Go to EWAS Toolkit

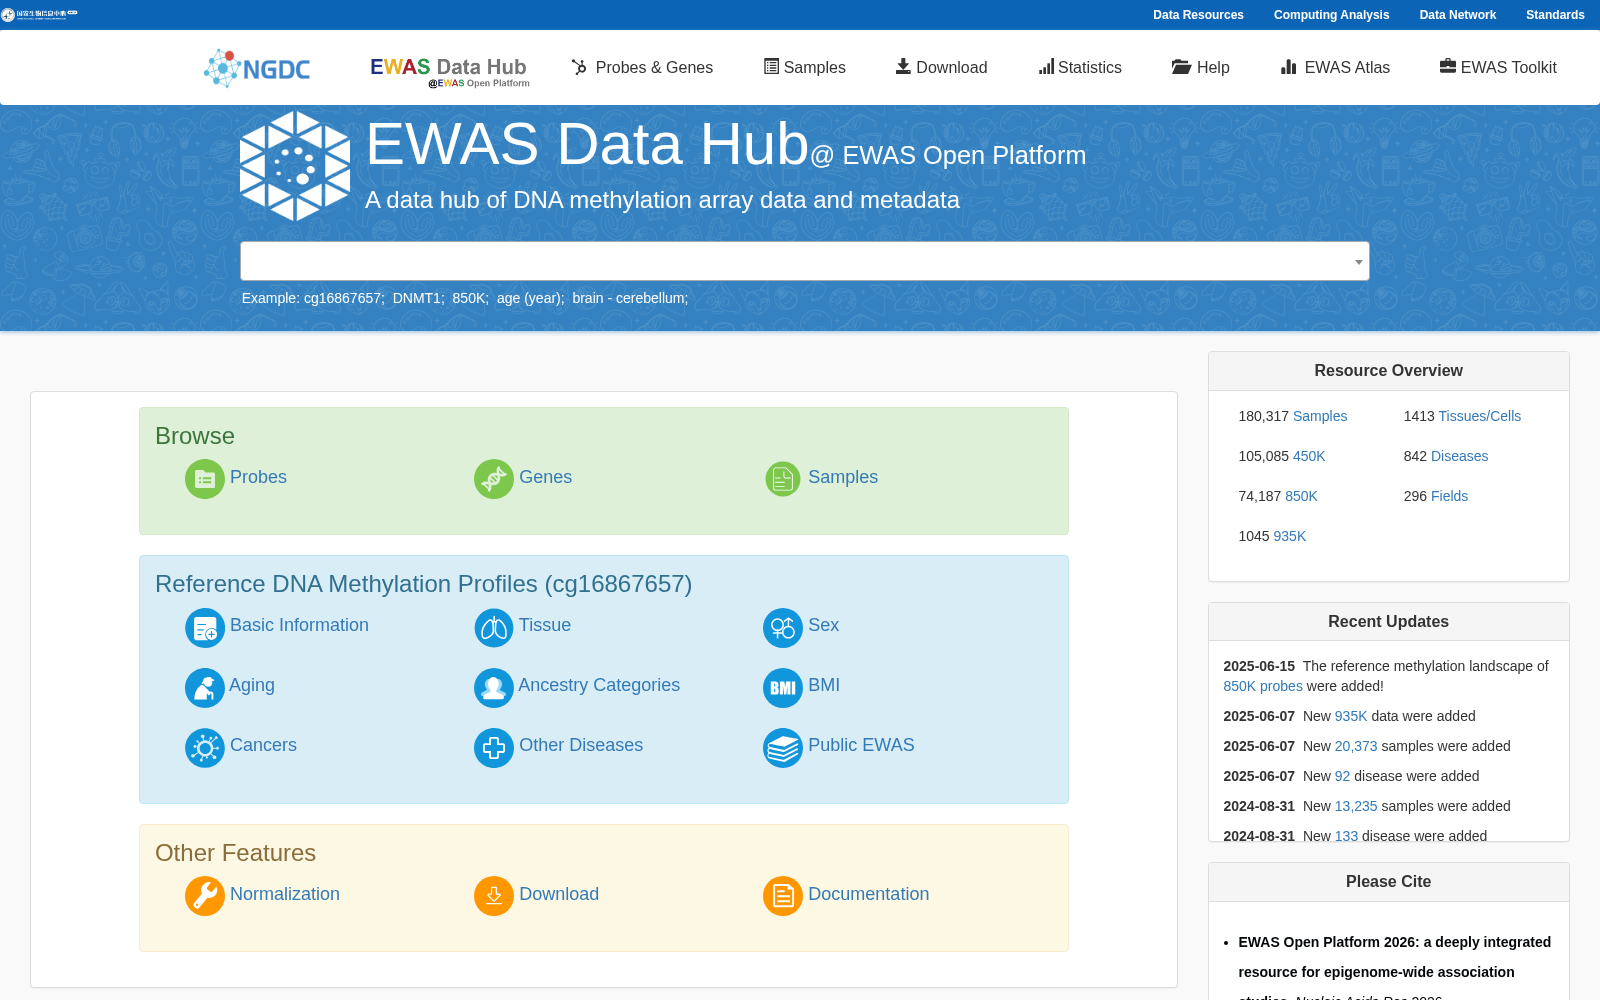coord(1498,67)
